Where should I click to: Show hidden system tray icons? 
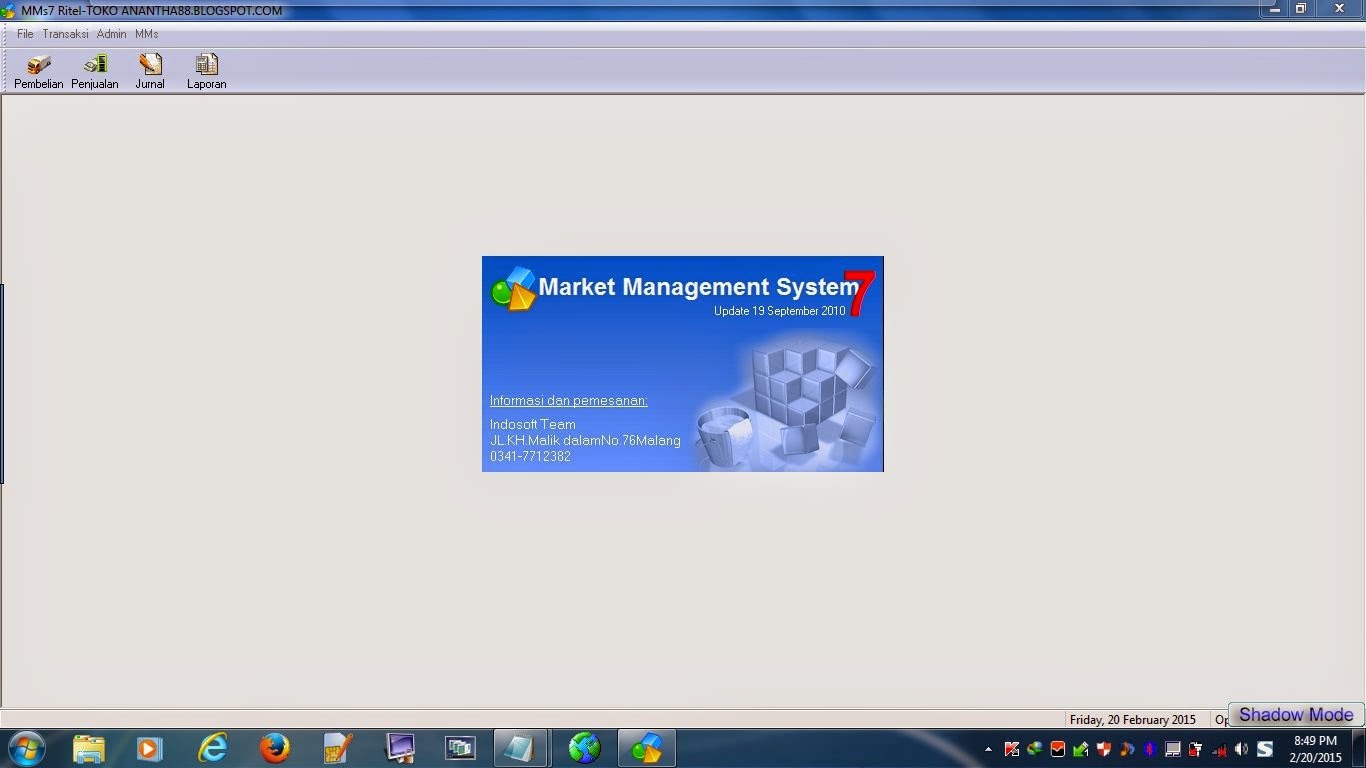(988, 749)
